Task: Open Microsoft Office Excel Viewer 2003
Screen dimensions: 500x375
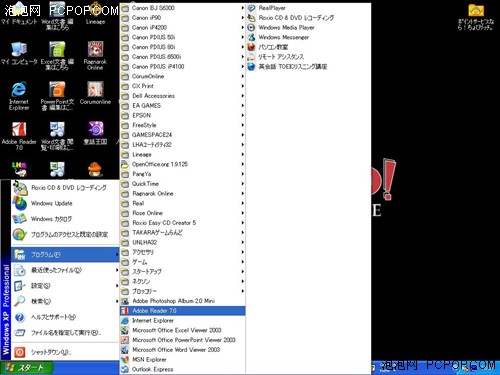Action: 183,330
